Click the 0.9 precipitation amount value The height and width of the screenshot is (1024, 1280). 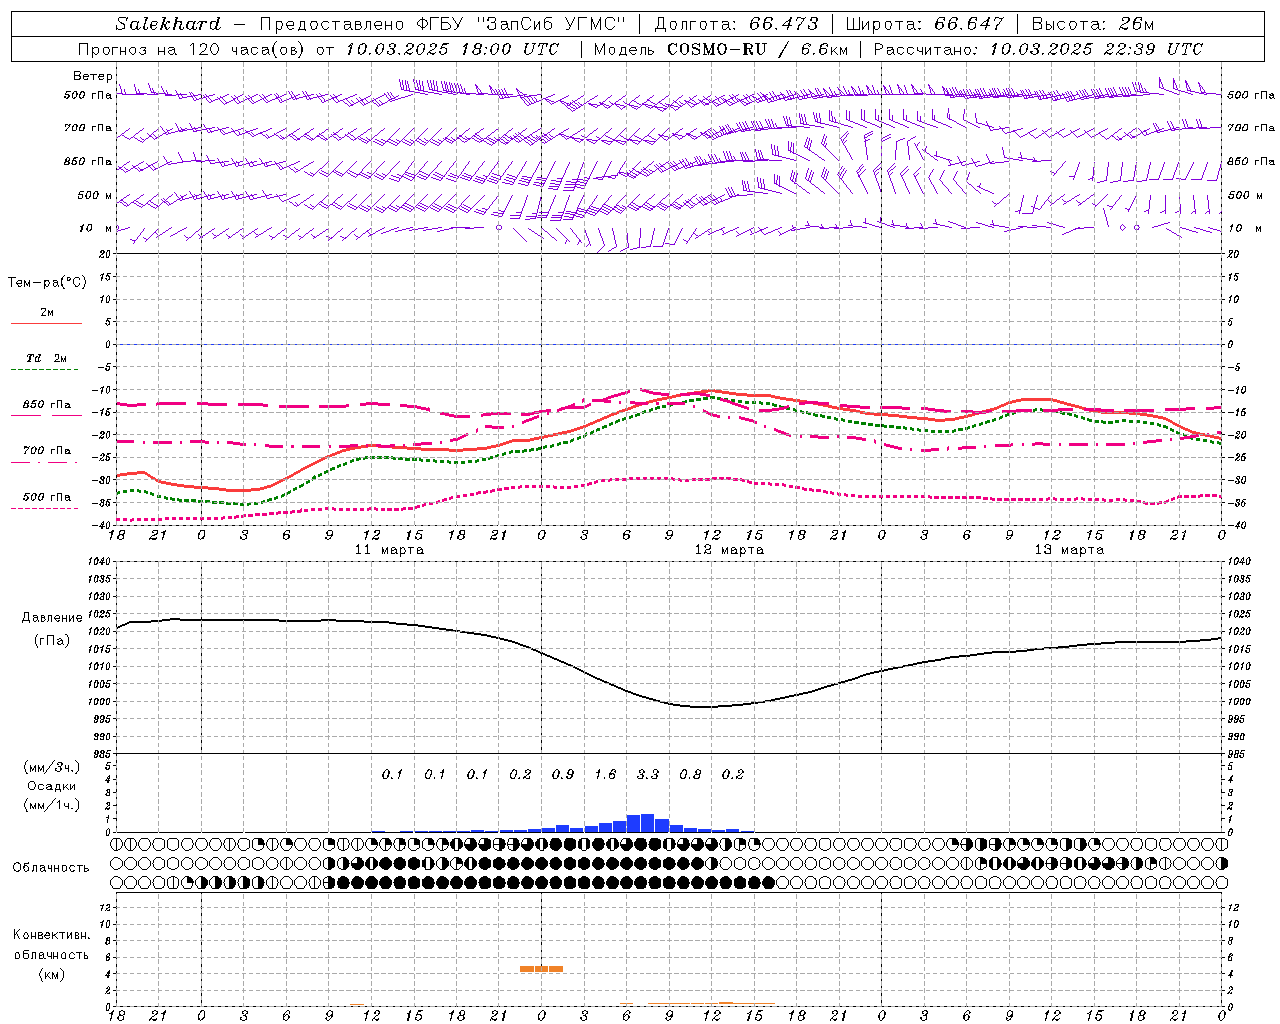(x=563, y=774)
